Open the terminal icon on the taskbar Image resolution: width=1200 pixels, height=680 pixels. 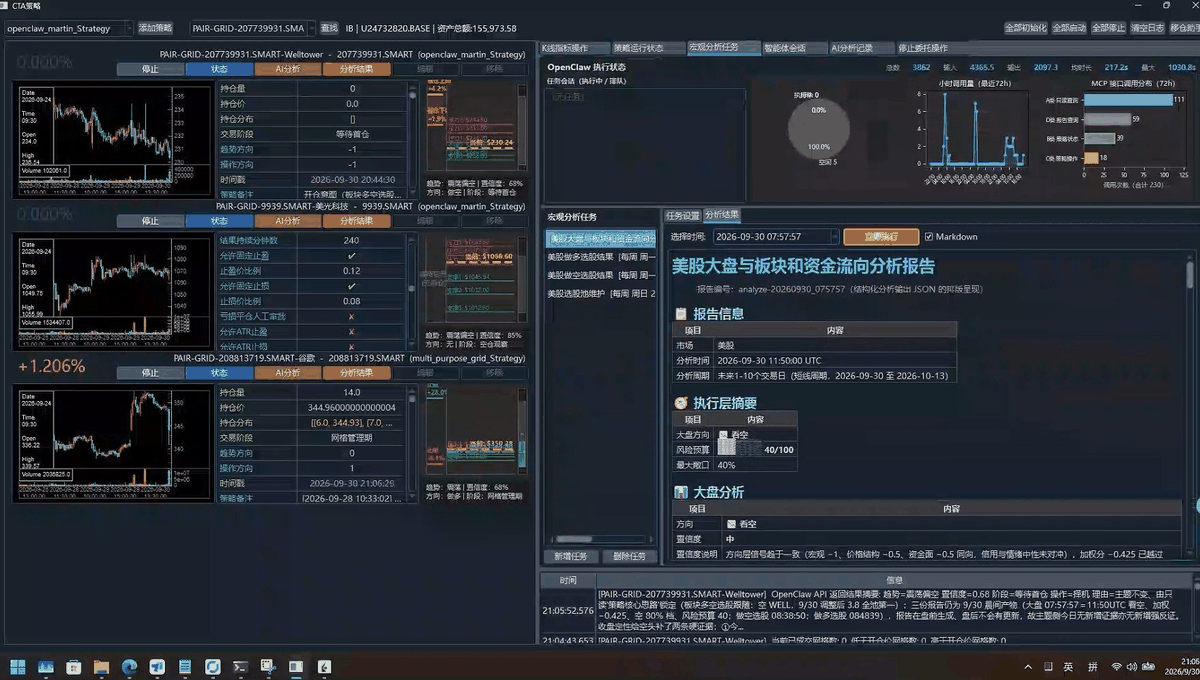pyautogui.click(x=241, y=666)
